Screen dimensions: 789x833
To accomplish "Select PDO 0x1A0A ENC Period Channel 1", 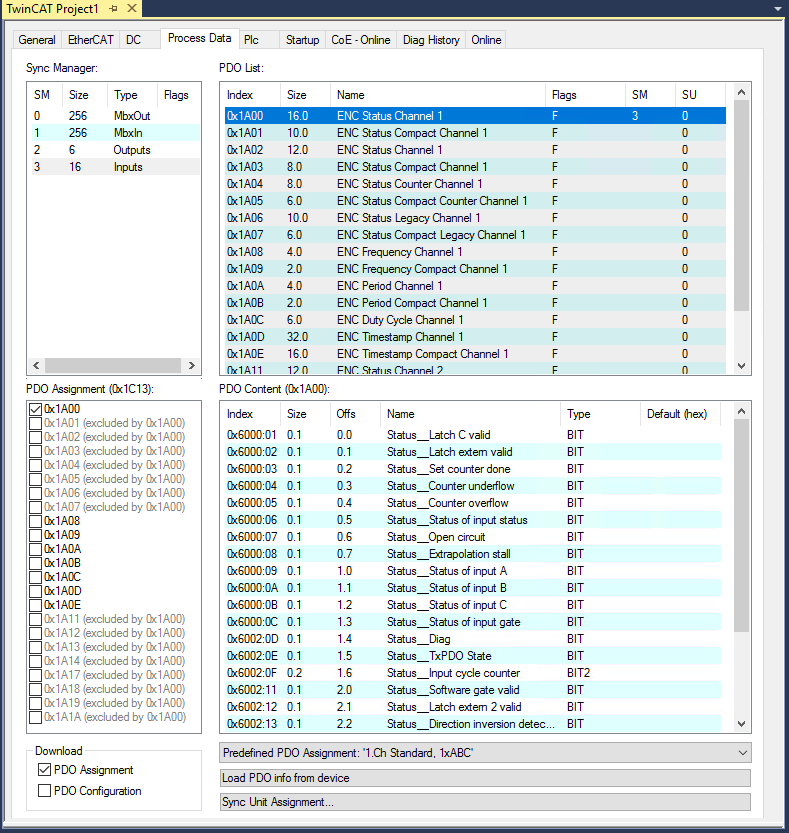I will tap(475, 286).
